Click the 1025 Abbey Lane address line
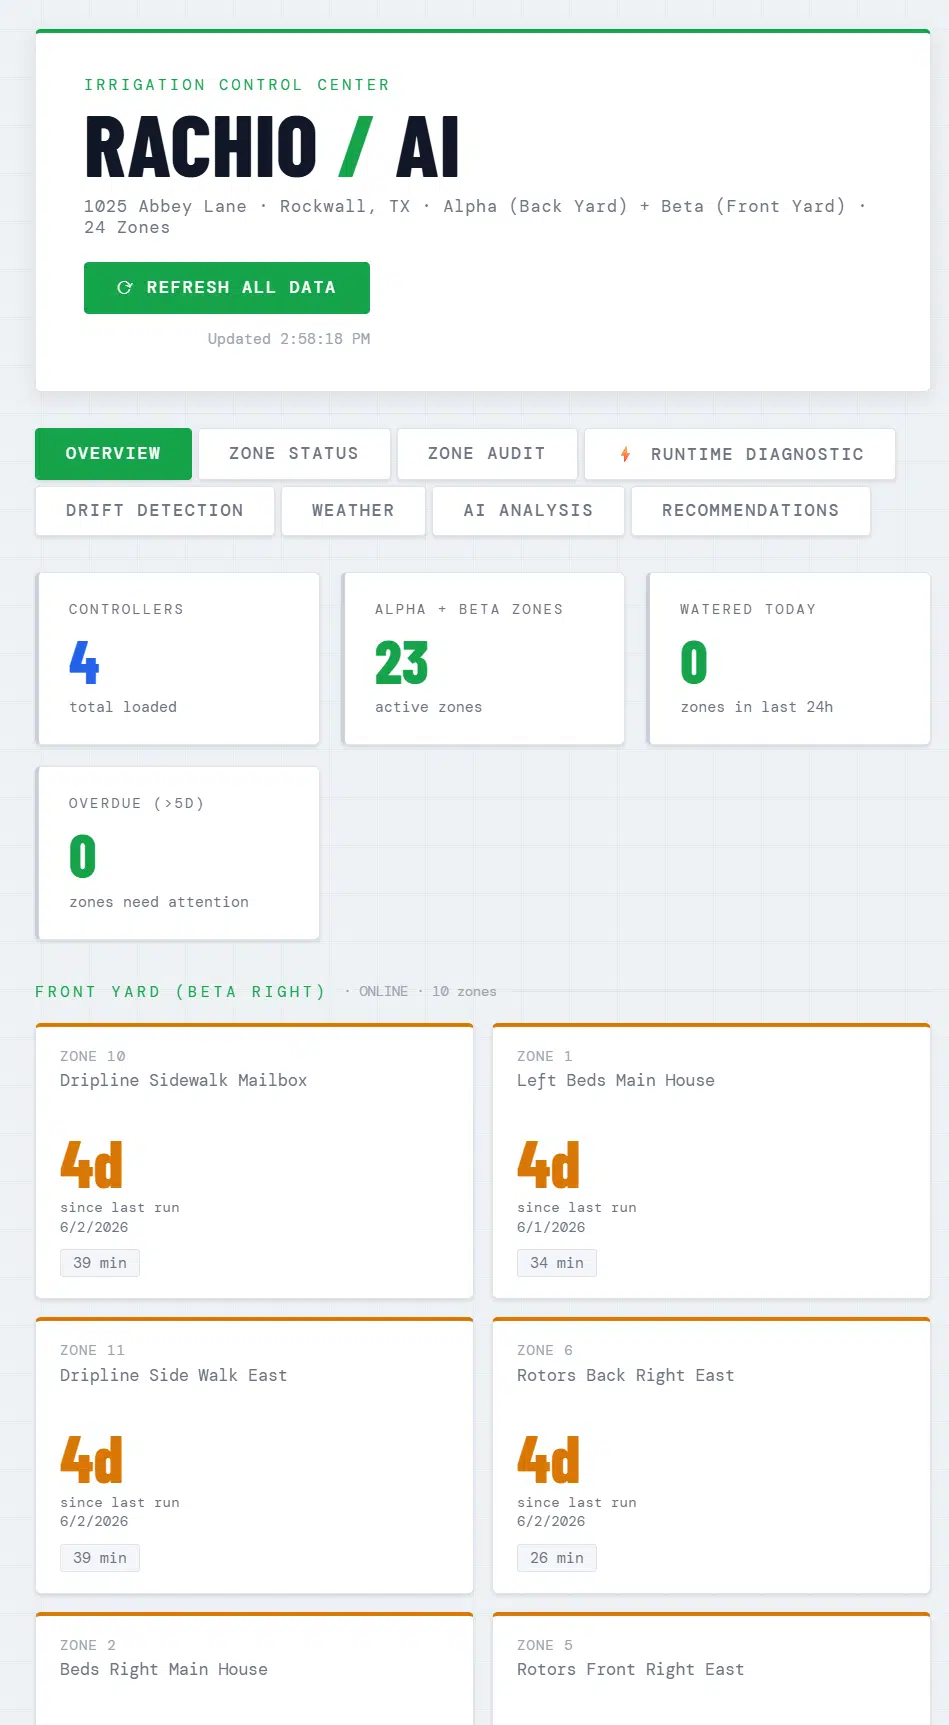The height and width of the screenshot is (1725, 949). [x=474, y=216]
